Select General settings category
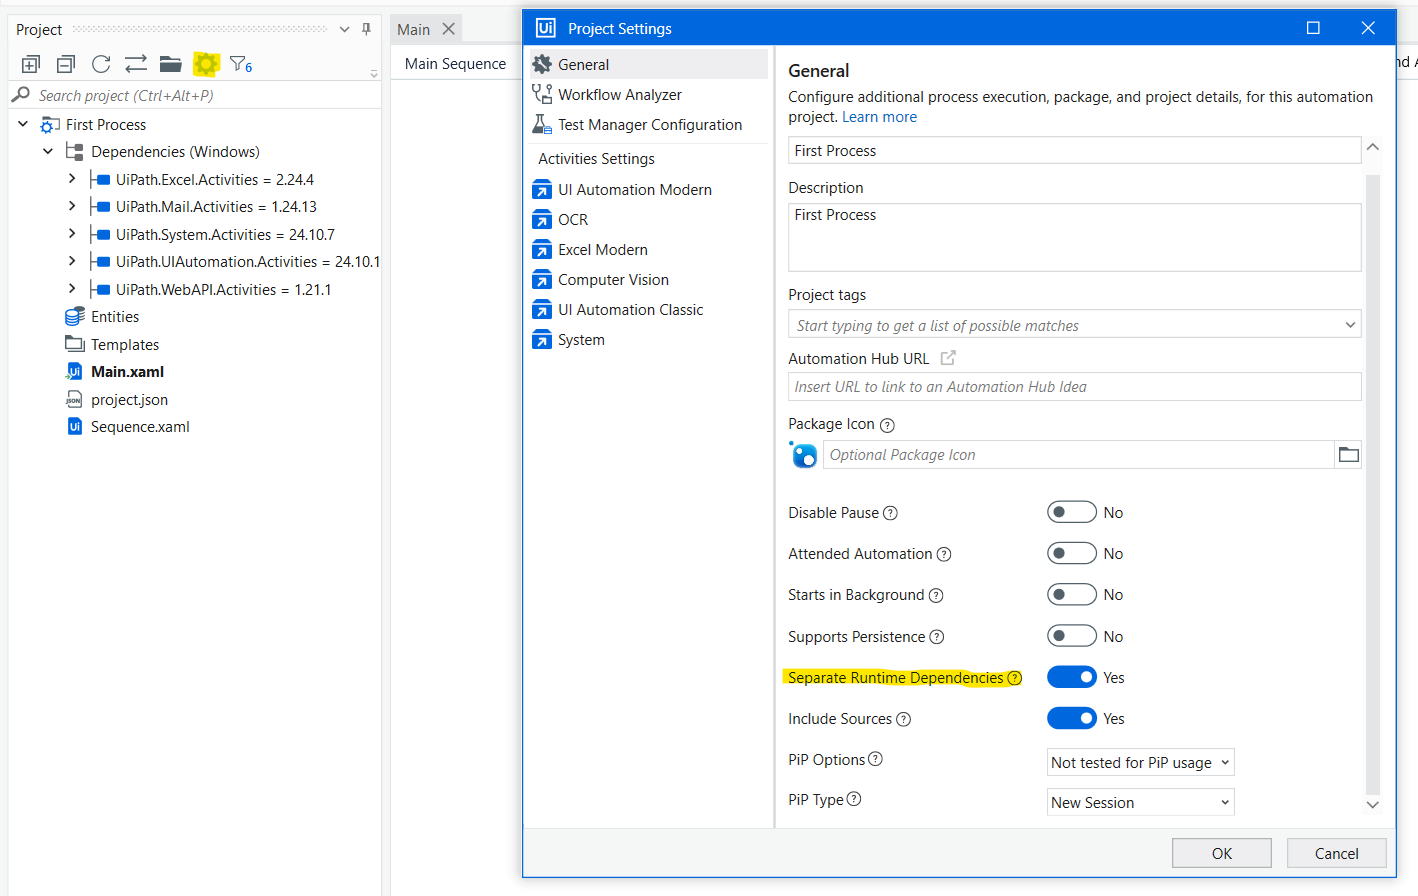This screenshot has height=896, width=1418. click(x=648, y=64)
